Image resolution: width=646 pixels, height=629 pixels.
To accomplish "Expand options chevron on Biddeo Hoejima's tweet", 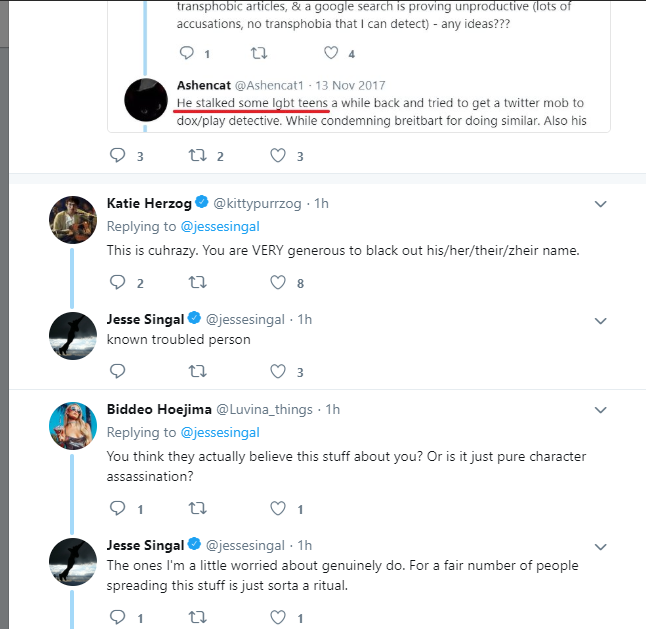I will (x=601, y=410).
